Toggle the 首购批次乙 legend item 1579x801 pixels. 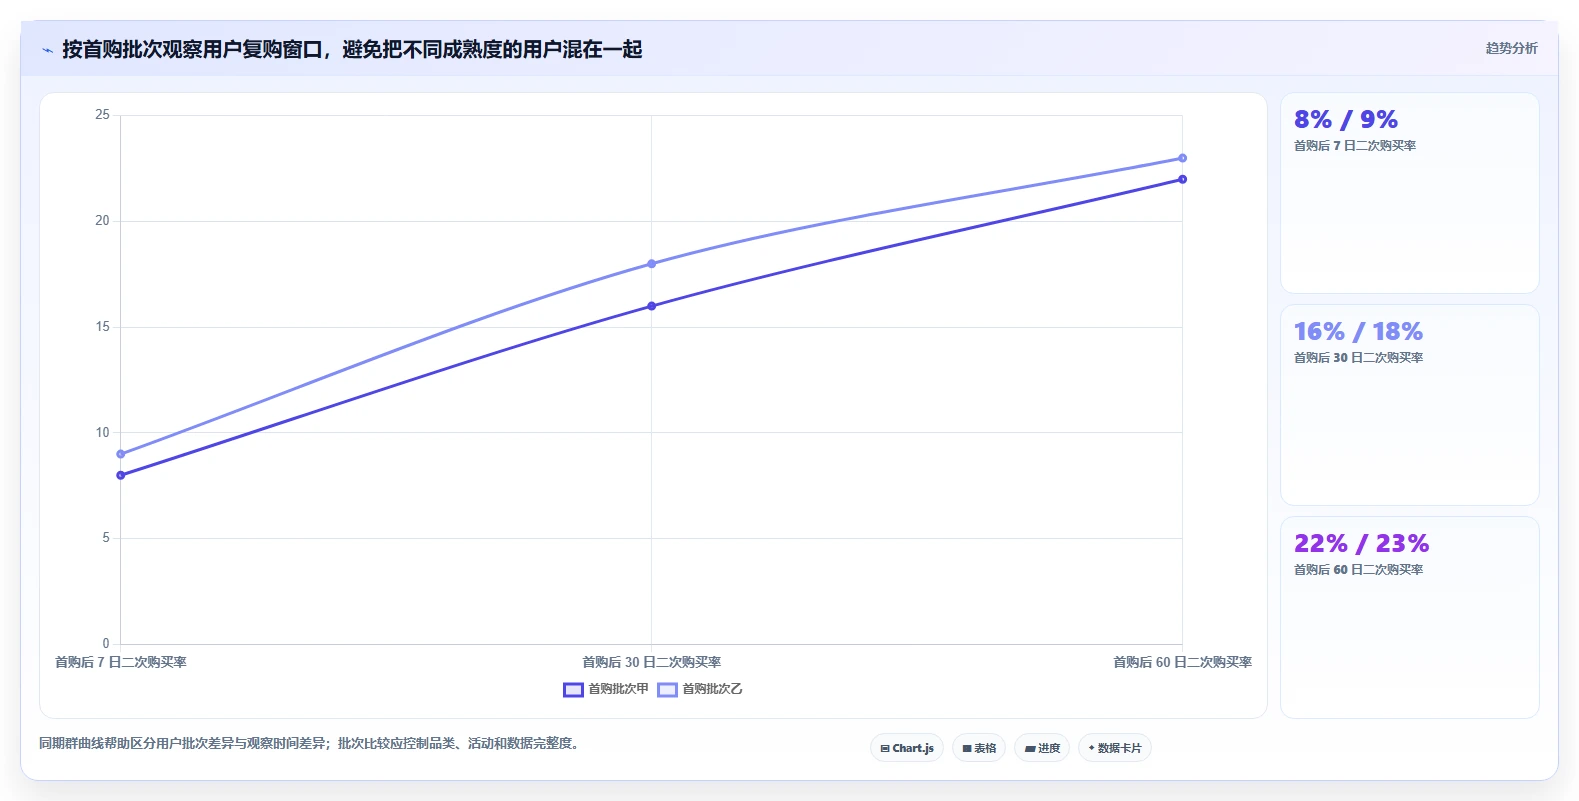coord(700,689)
